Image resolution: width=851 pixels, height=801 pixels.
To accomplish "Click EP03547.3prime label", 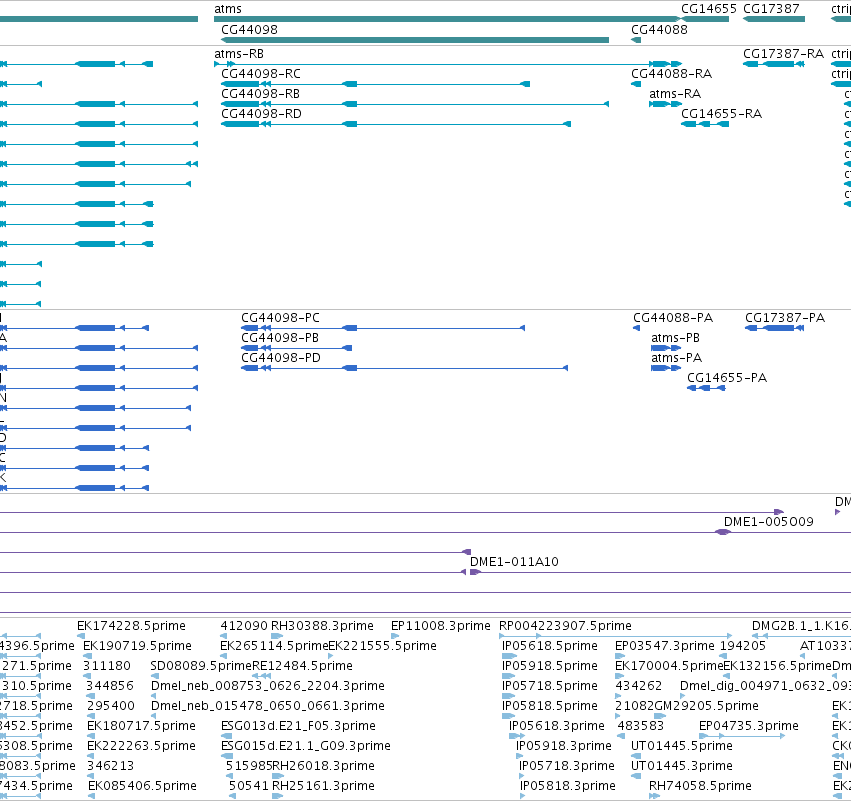I will pyautogui.click(x=664, y=646).
